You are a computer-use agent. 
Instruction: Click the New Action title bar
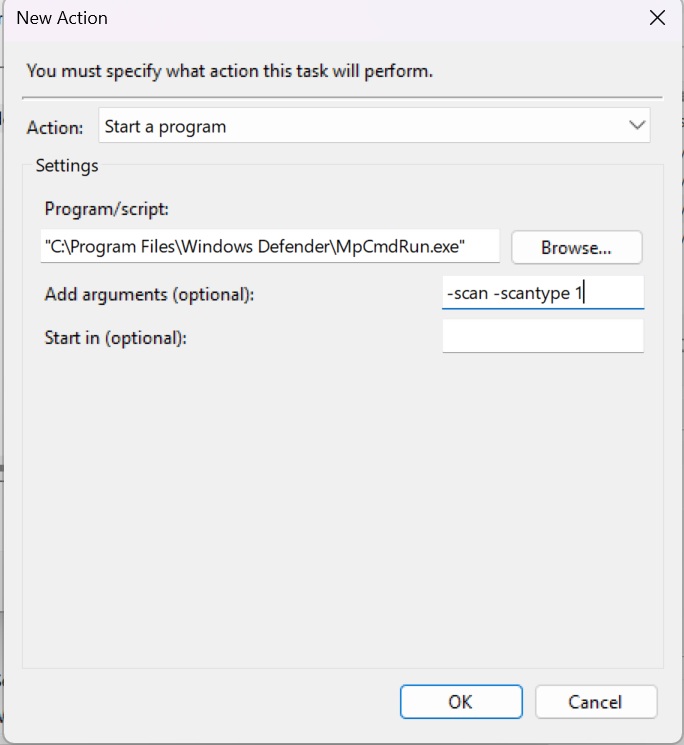300,18
